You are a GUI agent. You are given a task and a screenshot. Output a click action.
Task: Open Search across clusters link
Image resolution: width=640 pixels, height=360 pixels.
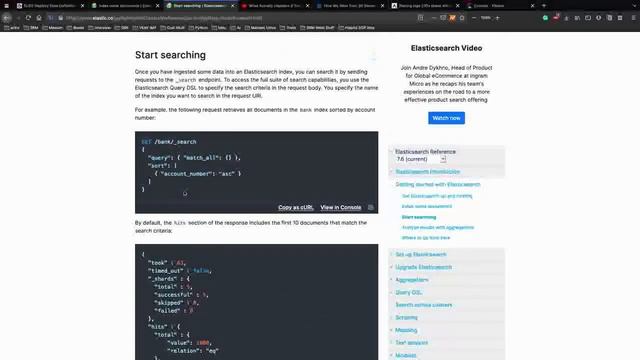(x=423, y=305)
